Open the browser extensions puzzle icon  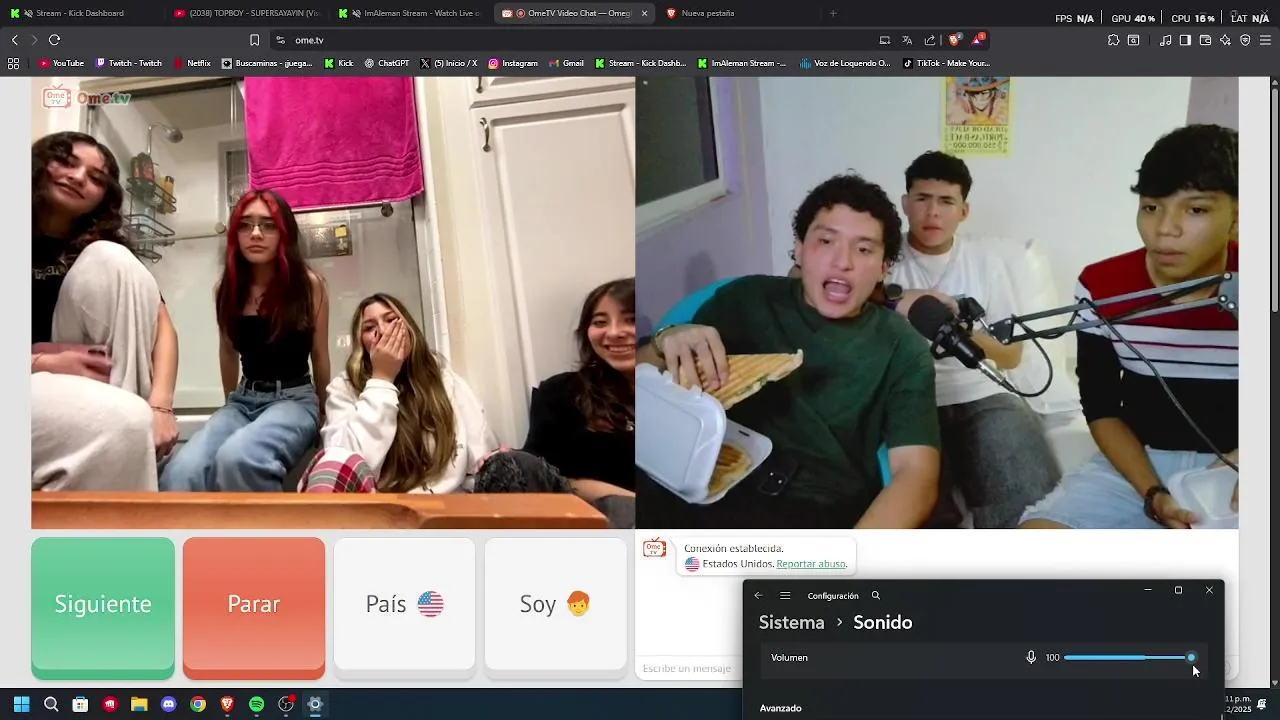[x=1113, y=40]
